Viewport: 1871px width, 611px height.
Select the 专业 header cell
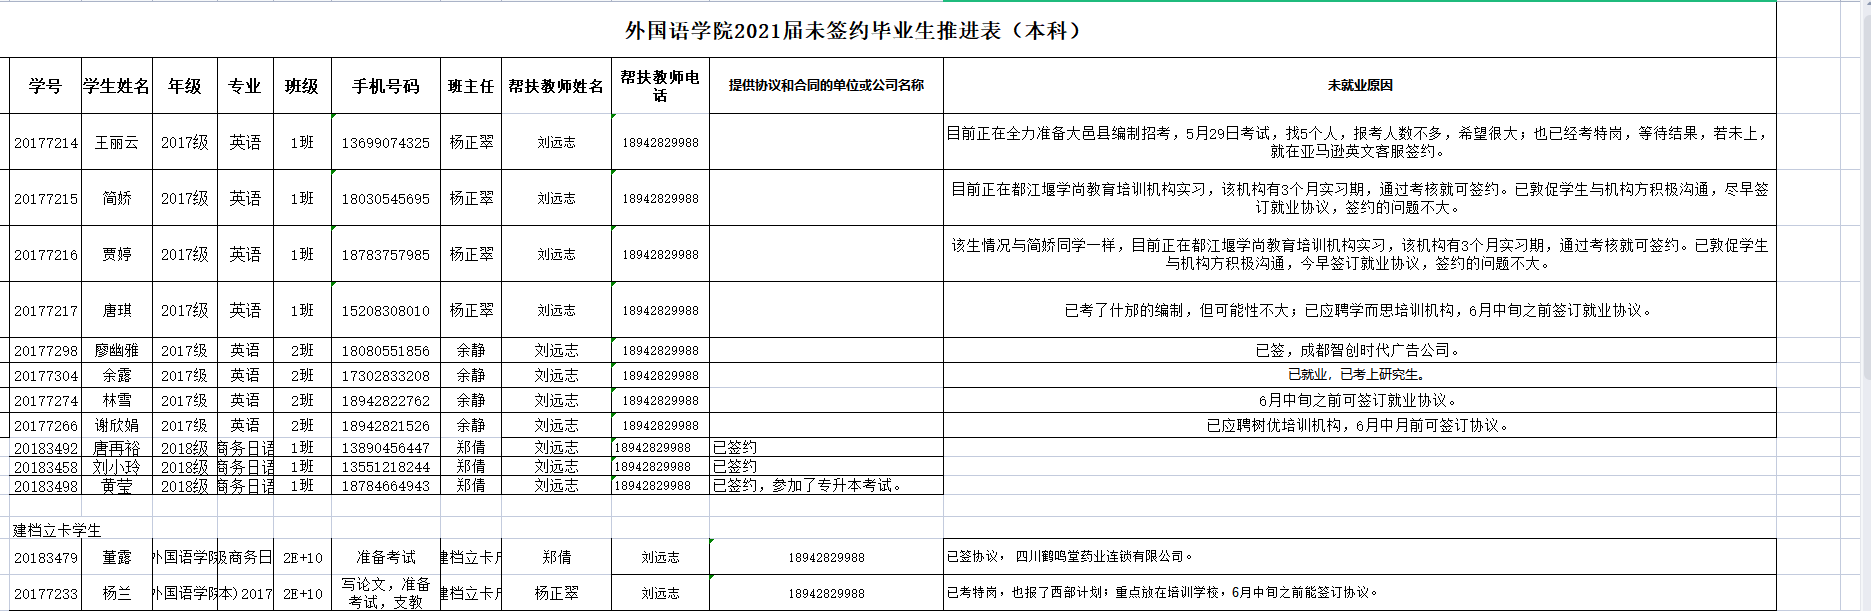coord(245,86)
